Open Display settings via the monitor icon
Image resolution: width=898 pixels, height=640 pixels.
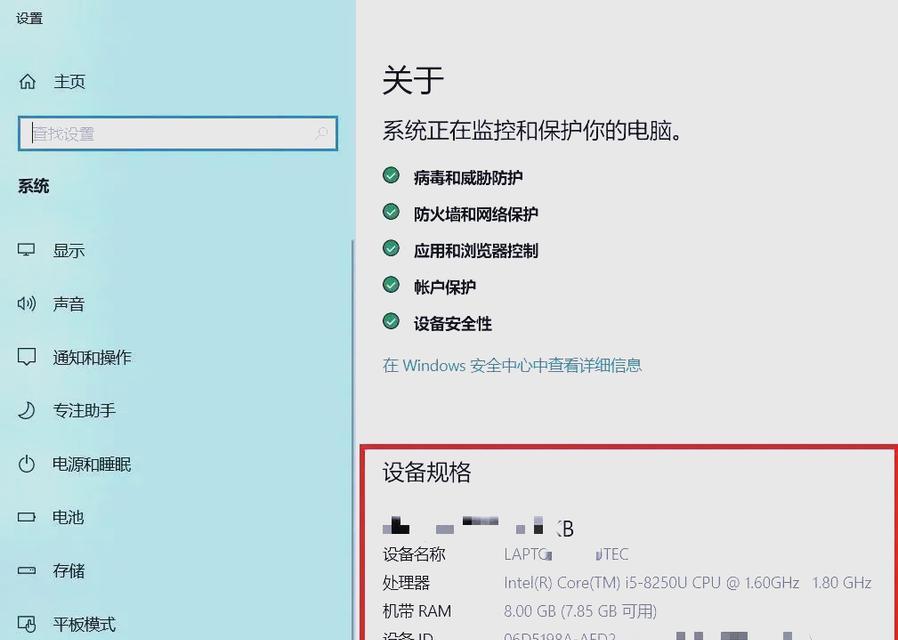click(x=27, y=251)
